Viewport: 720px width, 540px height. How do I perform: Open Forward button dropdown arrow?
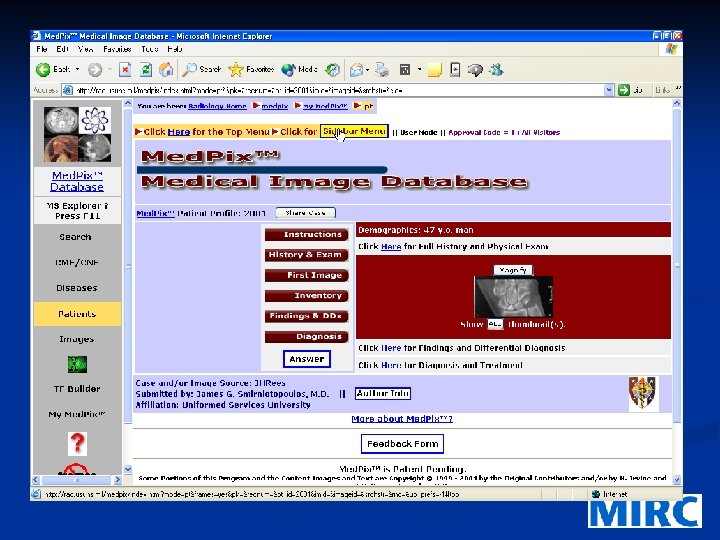click(110, 70)
